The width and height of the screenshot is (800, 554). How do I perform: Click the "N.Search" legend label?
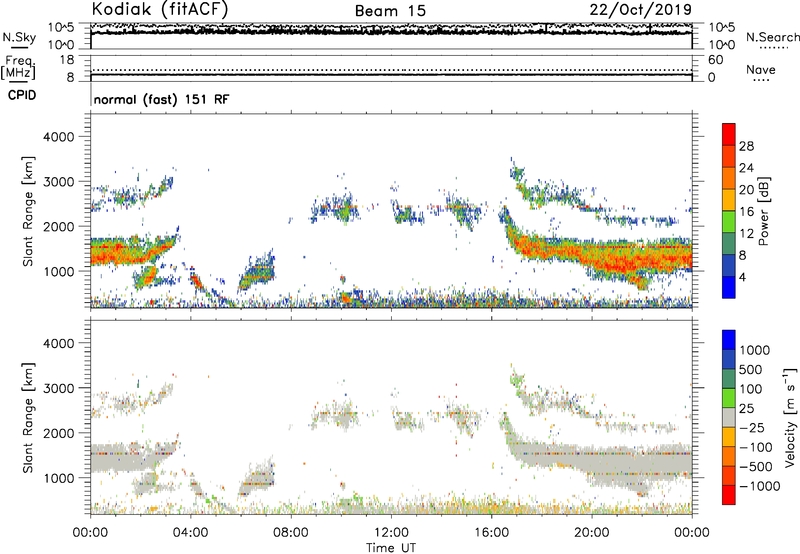(772, 37)
